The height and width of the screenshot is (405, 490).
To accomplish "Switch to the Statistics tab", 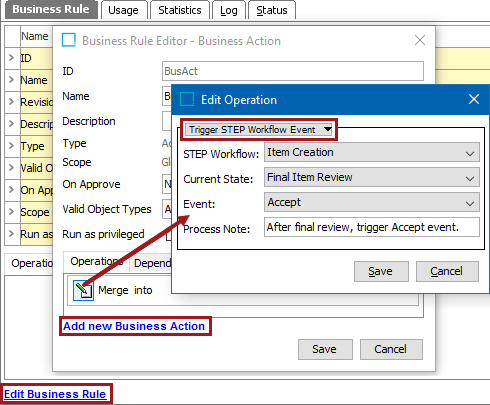I will pyautogui.click(x=180, y=10).
